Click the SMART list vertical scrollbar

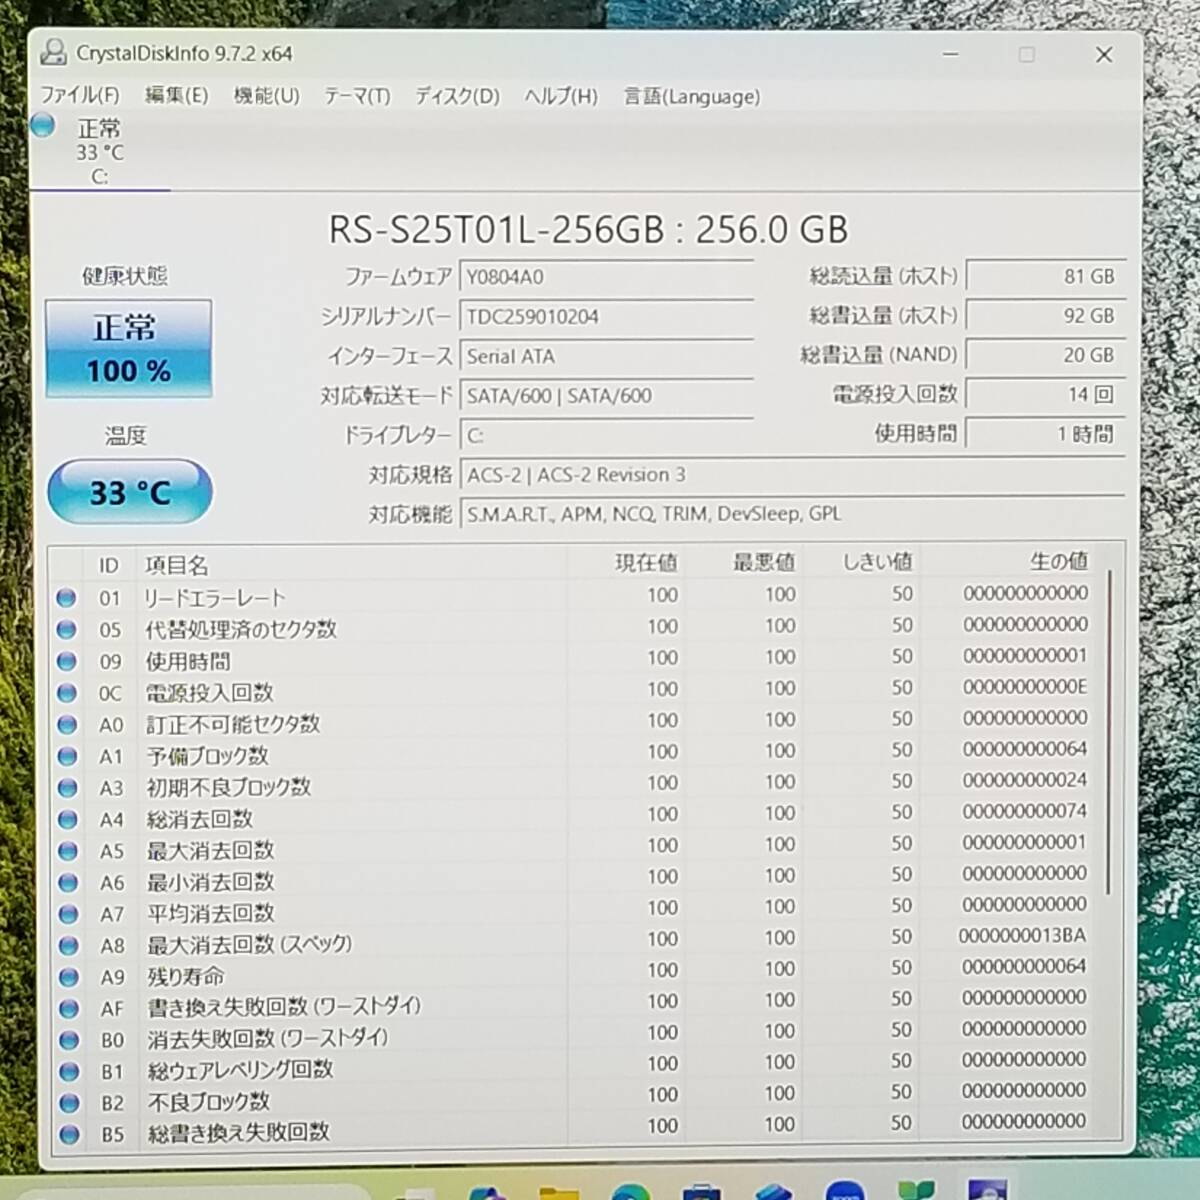coord(1109,730)
